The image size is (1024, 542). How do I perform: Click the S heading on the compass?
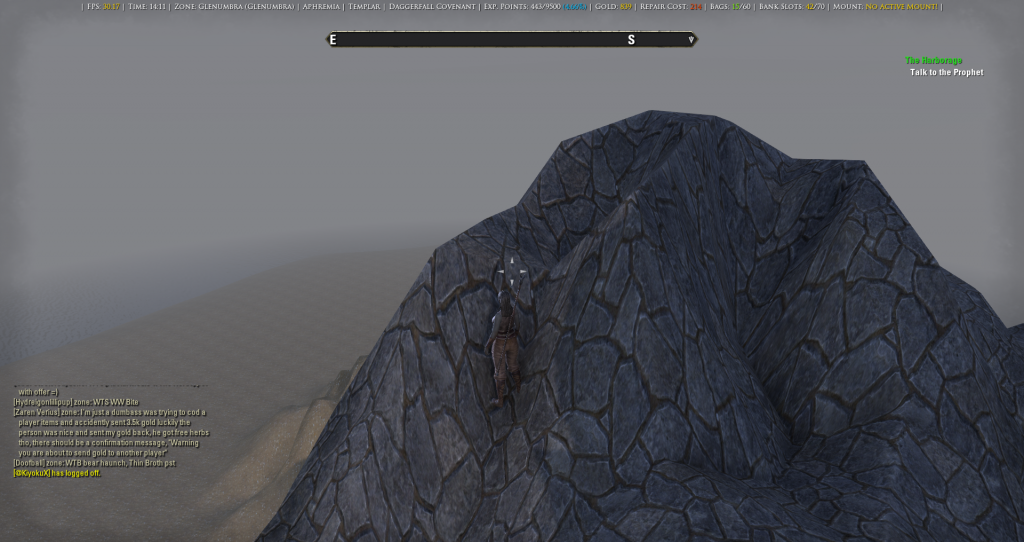(x=631, y=40)
